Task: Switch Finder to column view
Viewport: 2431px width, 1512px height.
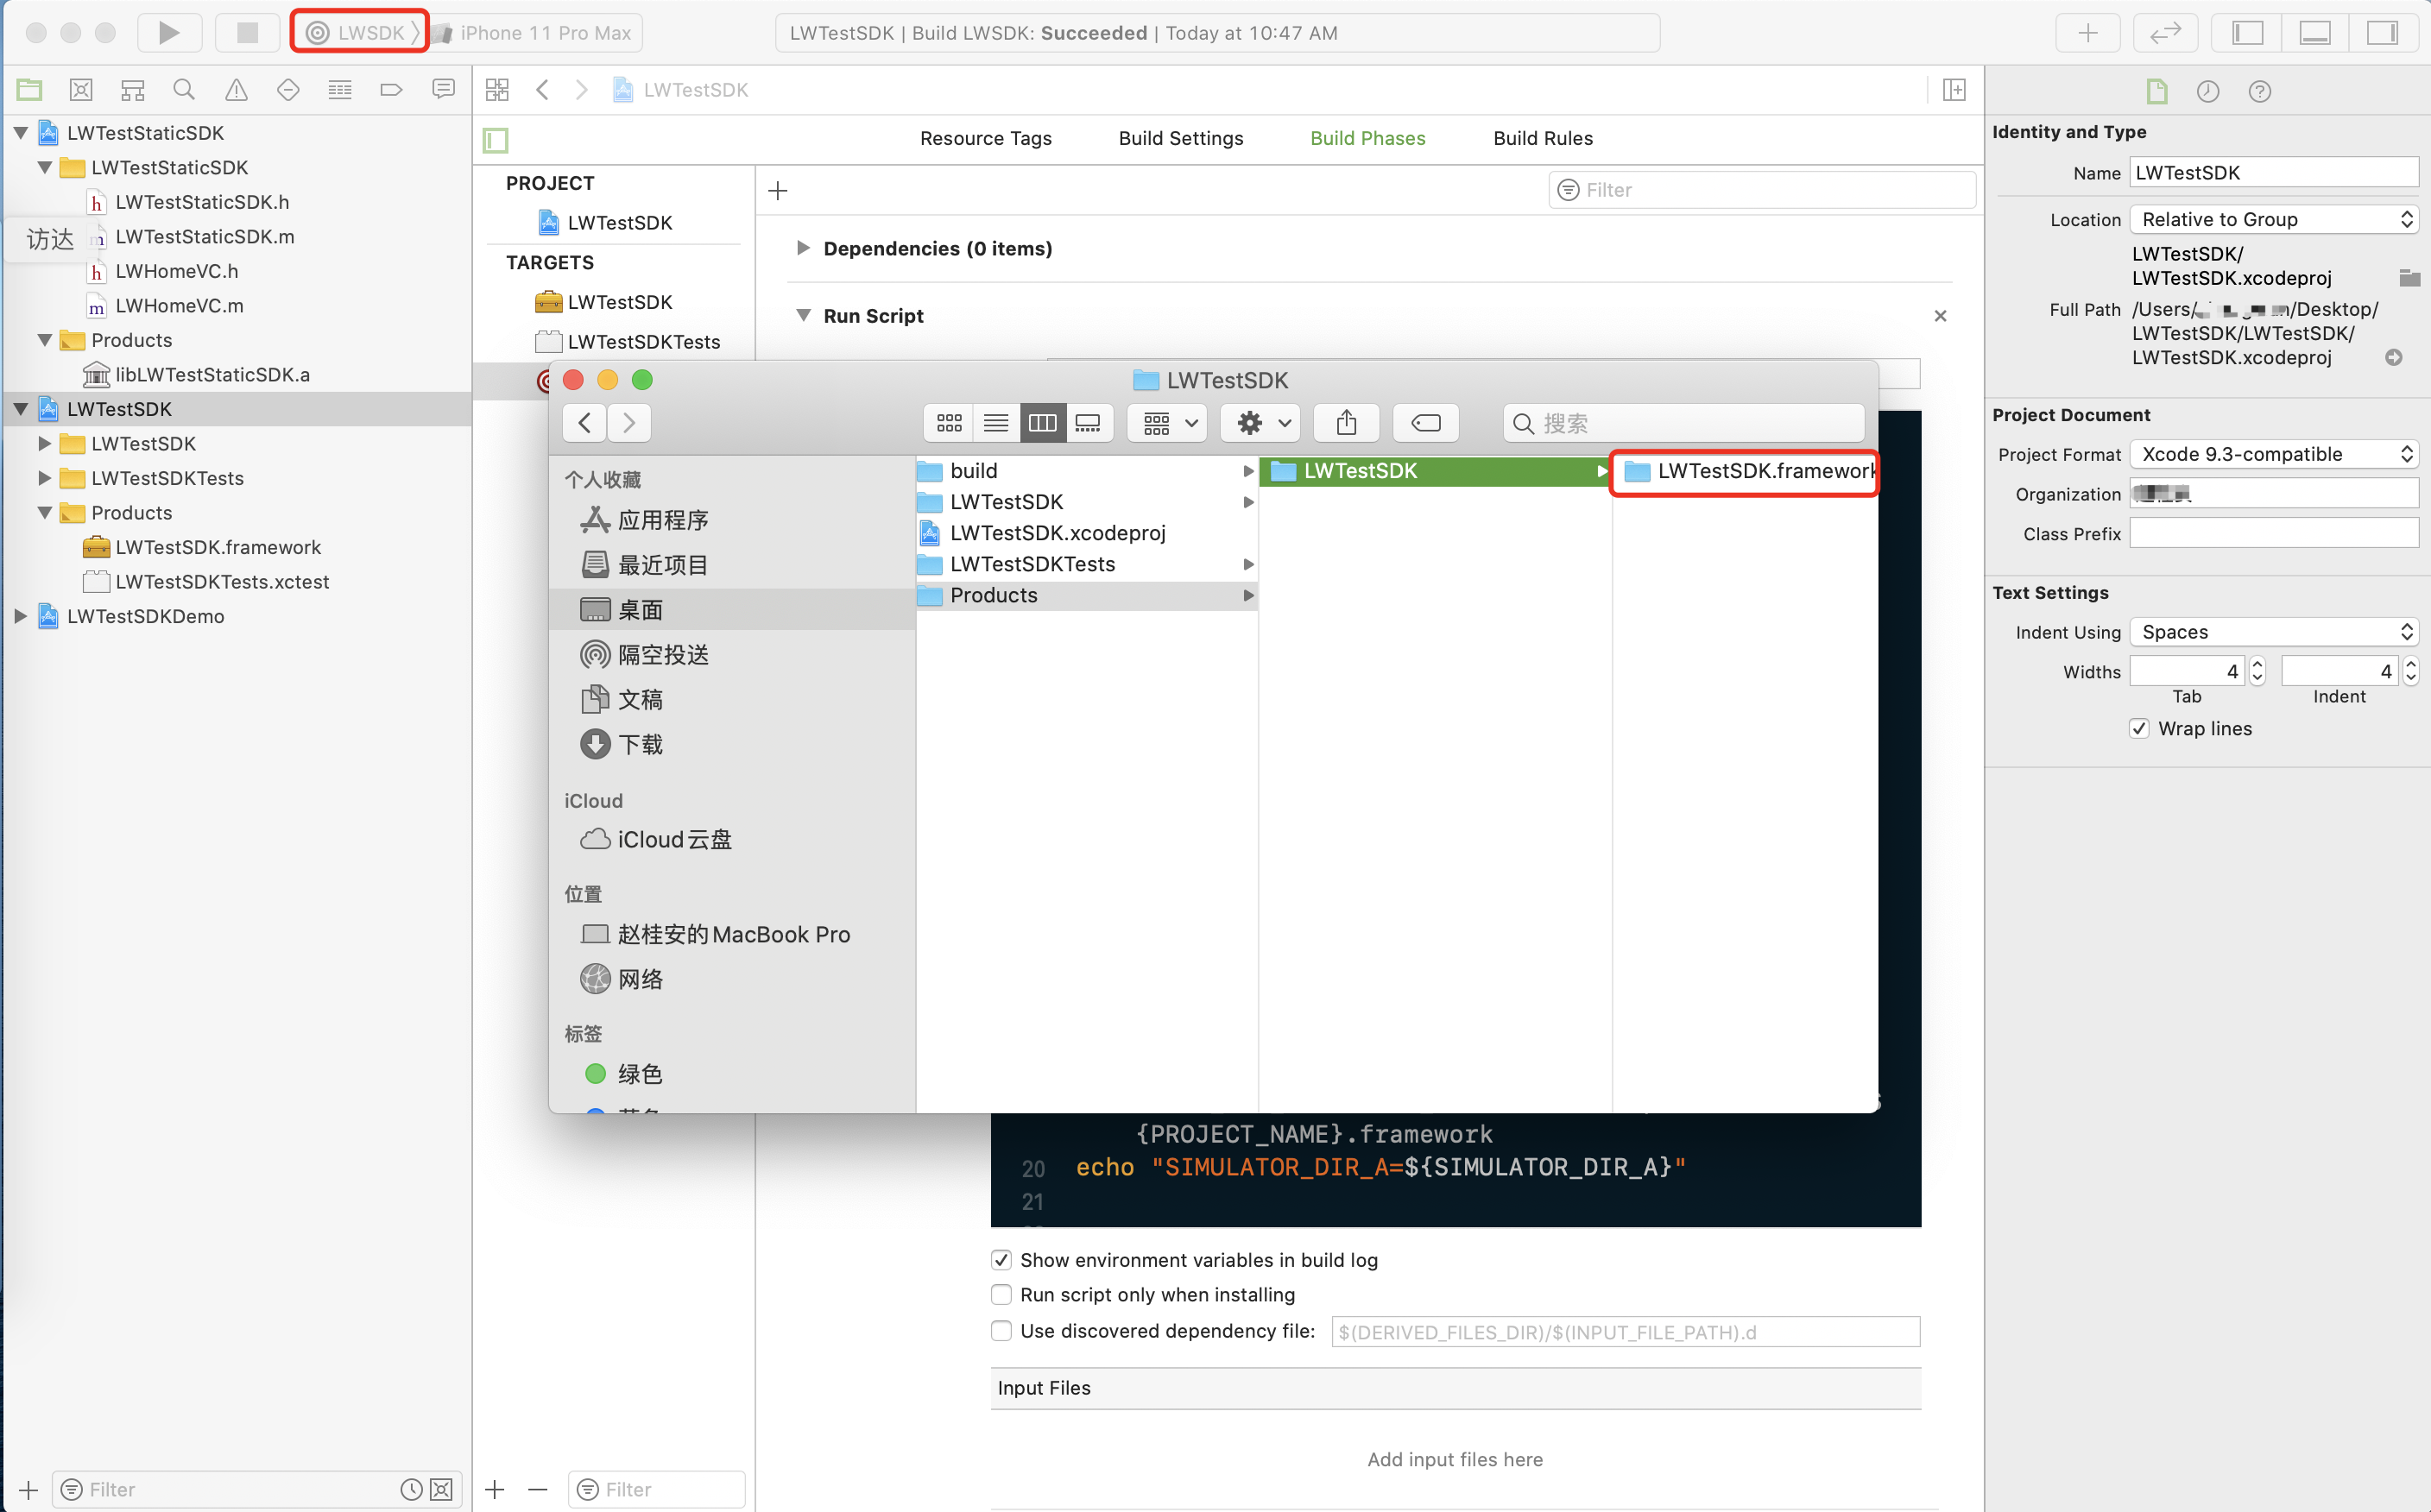Action: click(x=1042, y=423)
